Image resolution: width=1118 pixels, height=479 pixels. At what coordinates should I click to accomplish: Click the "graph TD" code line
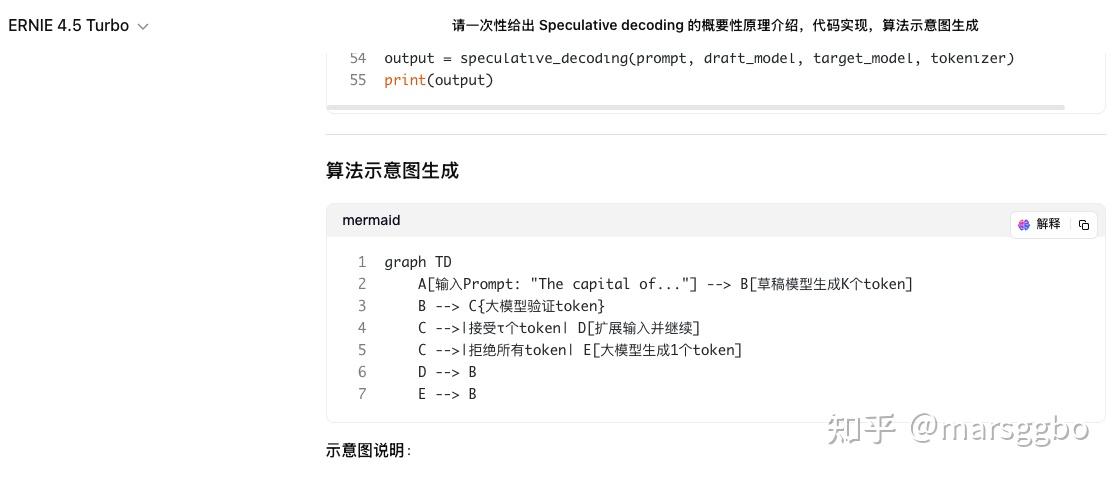418,262
